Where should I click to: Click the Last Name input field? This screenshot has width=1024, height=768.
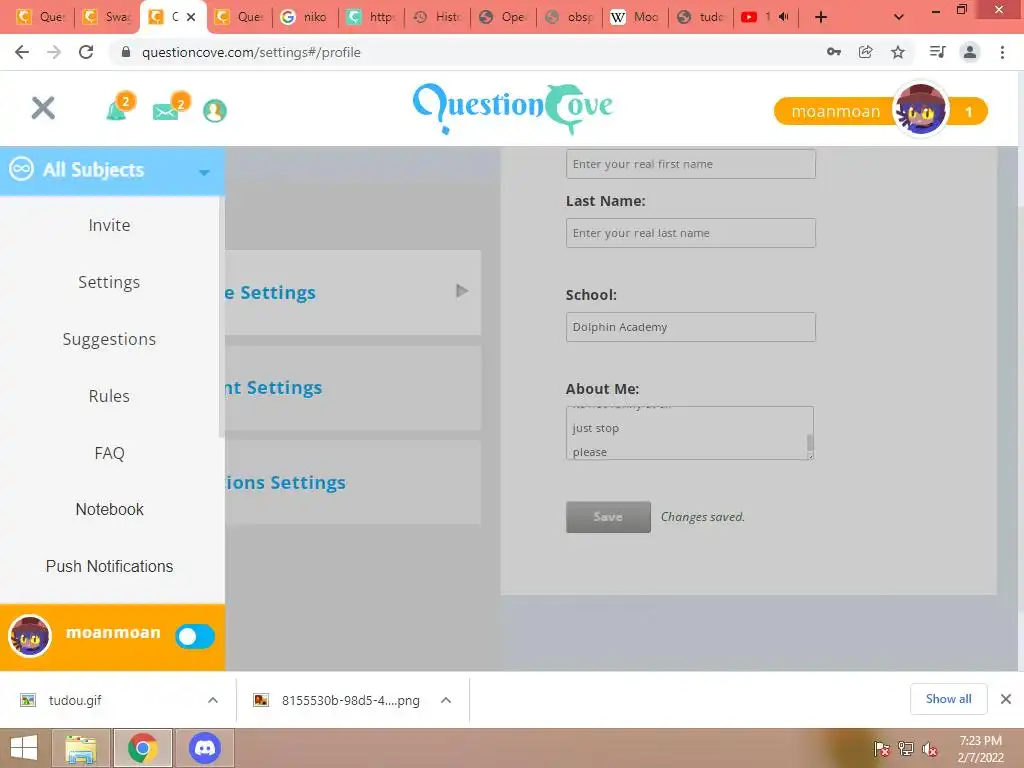click(x=690, y=233)
